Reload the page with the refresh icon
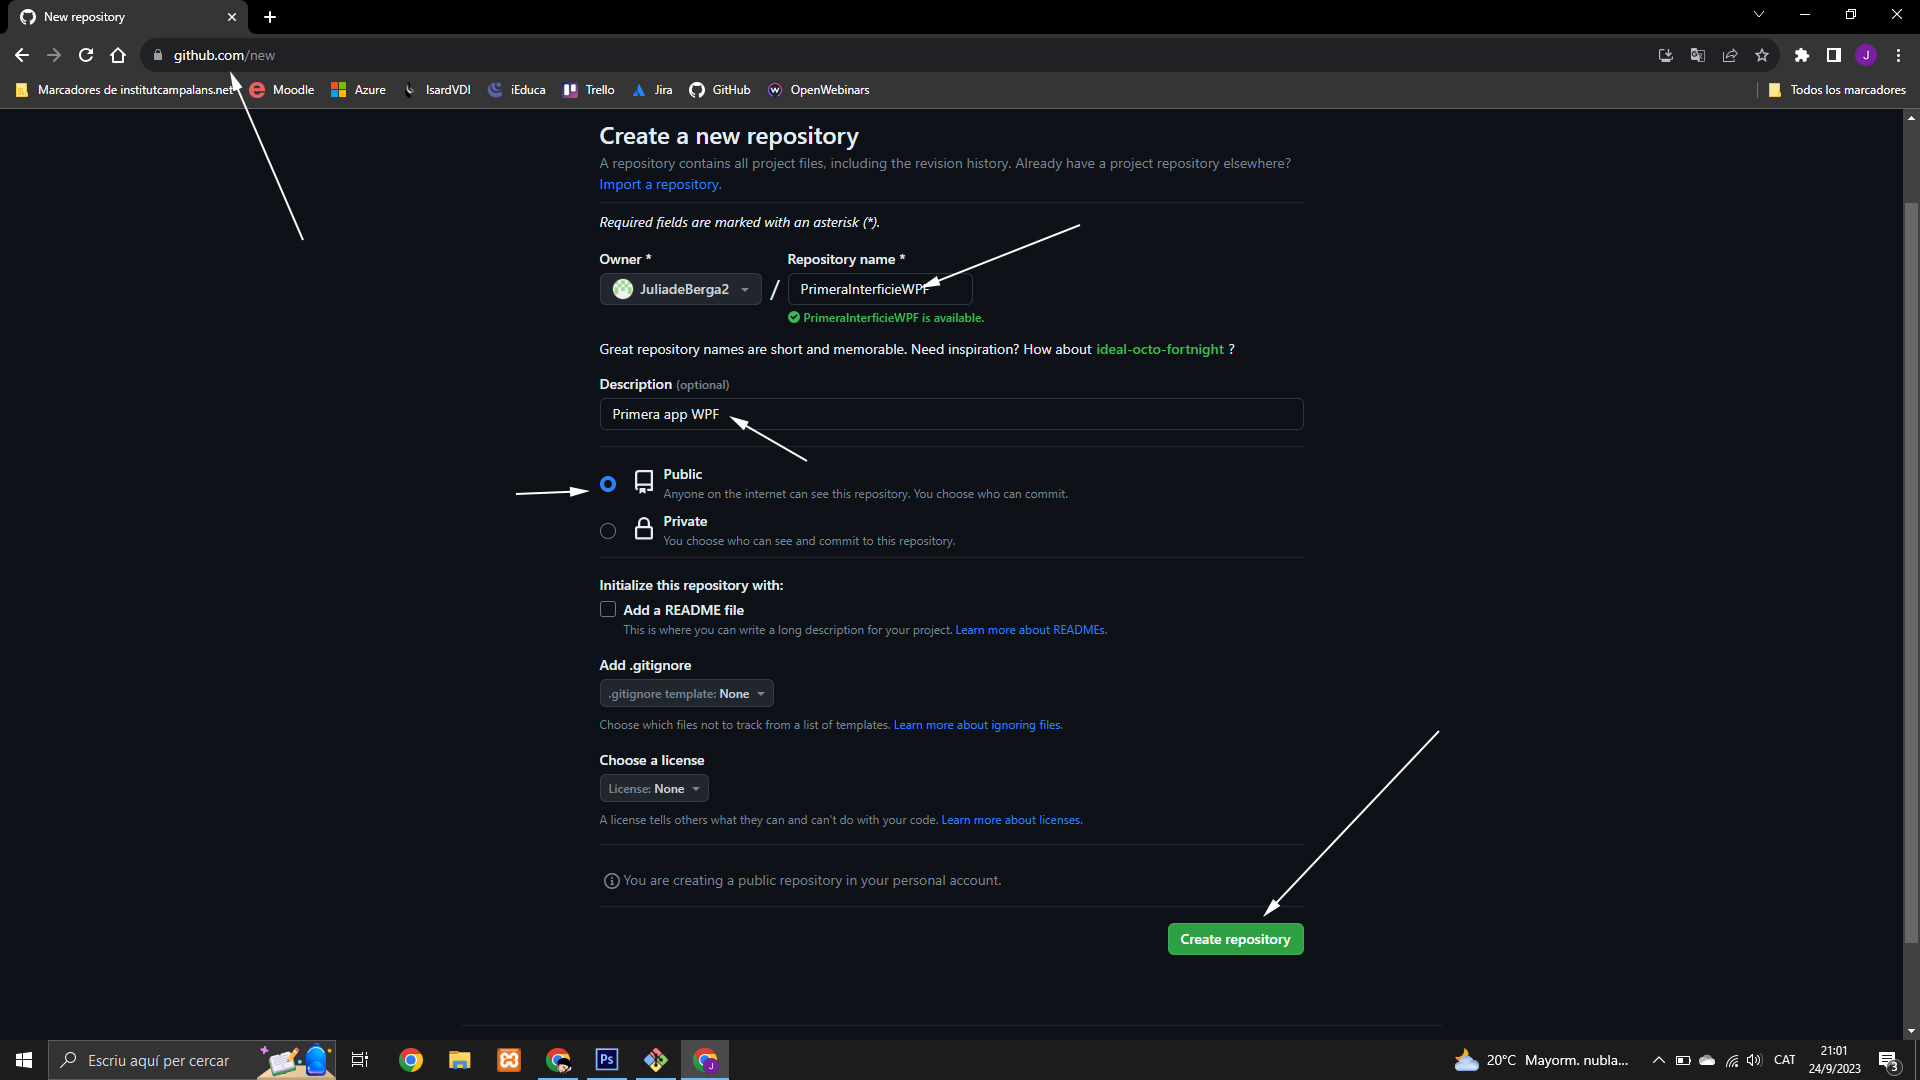The image size is (1920, 1080). 86,55
